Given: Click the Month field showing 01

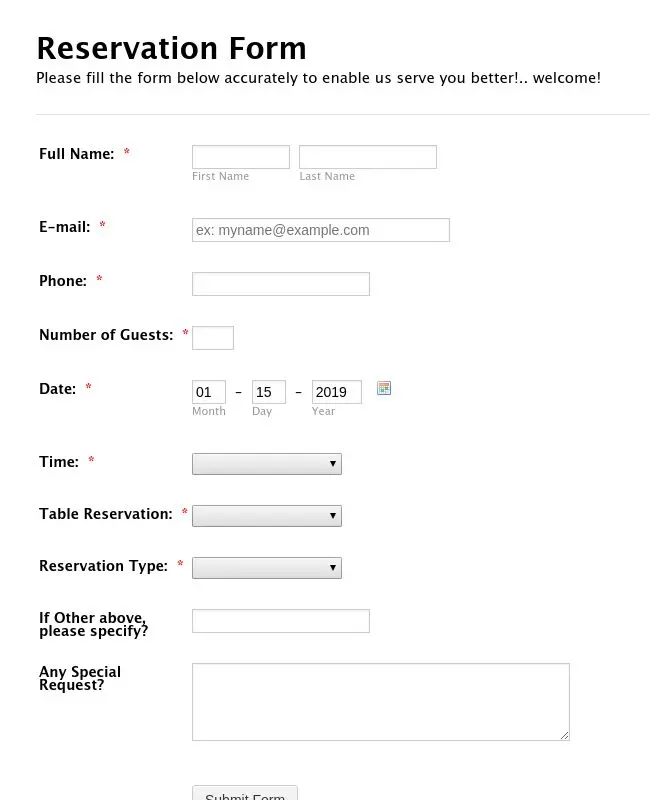Looking at the screenshot, I should click(x=209, y=392).
